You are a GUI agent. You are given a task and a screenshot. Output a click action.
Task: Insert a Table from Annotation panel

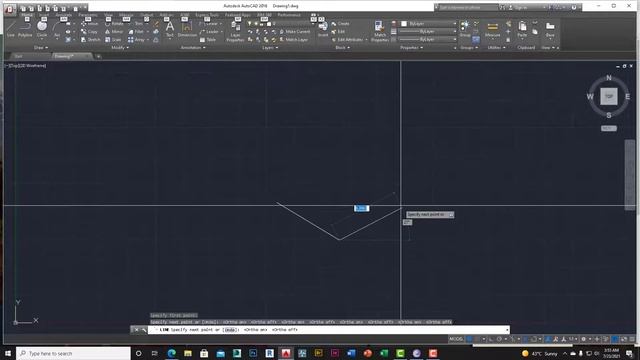point(208,40)
